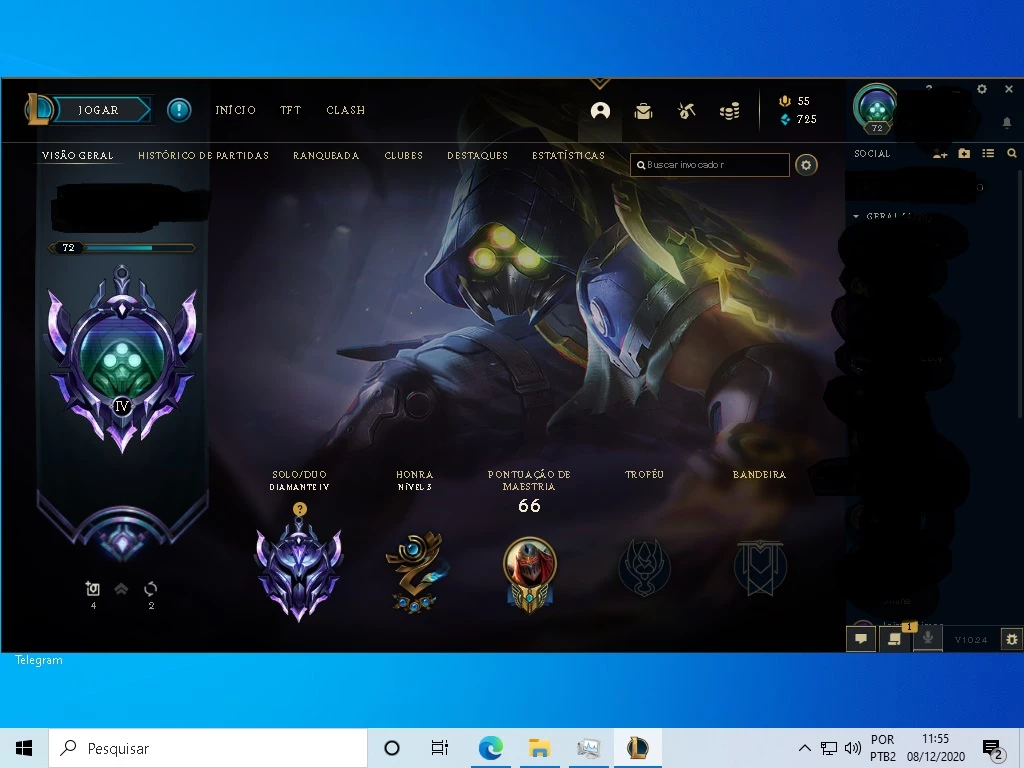The width and height of the screenshot is (1024, 768).
Task: Switch to the RANQUEADA tab
Action: [326, 155]
